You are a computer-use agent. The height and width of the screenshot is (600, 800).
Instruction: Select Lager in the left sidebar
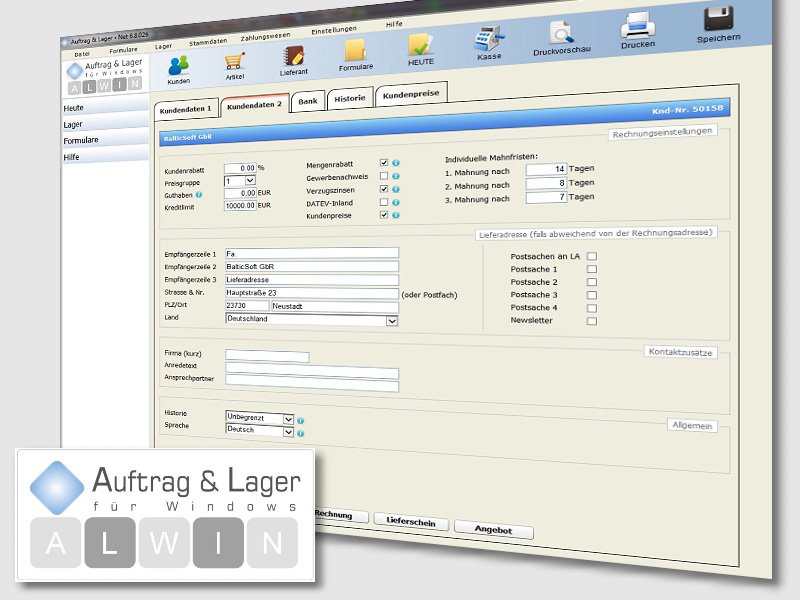(105, 123)
